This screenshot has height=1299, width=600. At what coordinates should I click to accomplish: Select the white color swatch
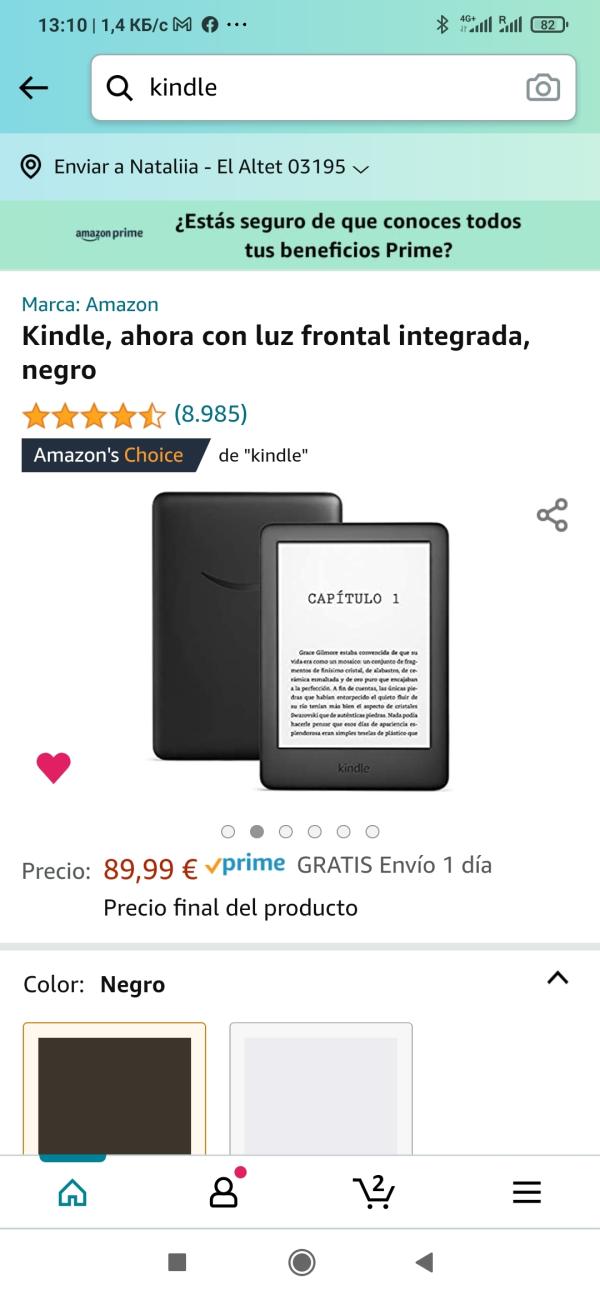tap(321, 1088)
